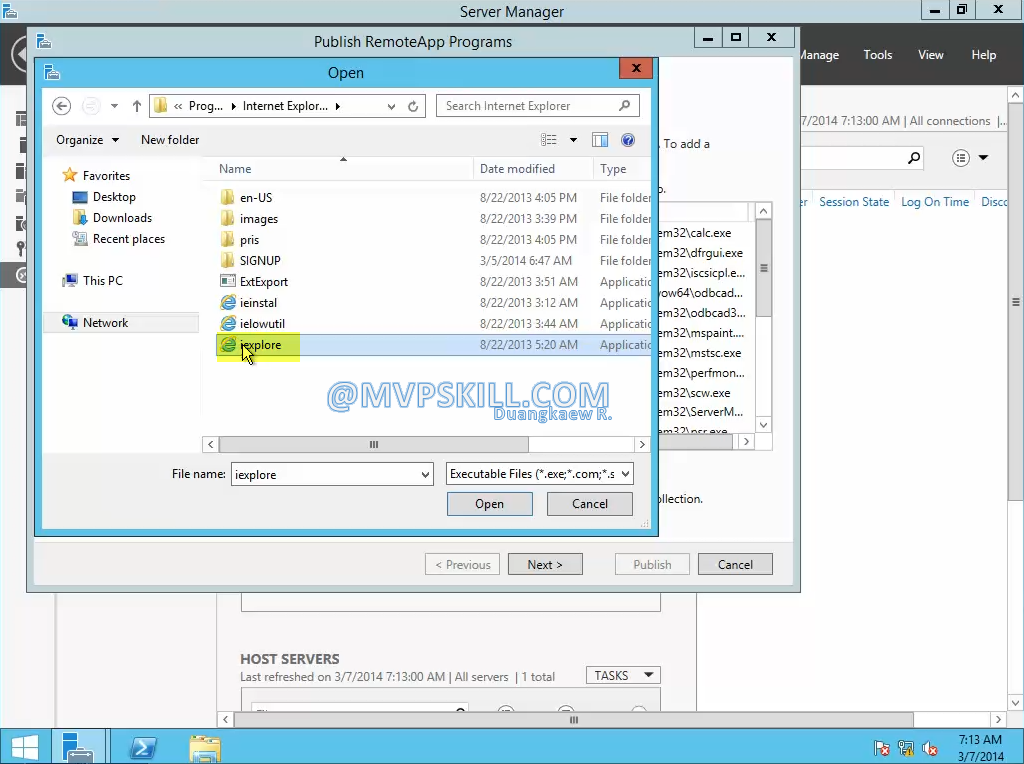Click New folder in the toolbar

170,140
